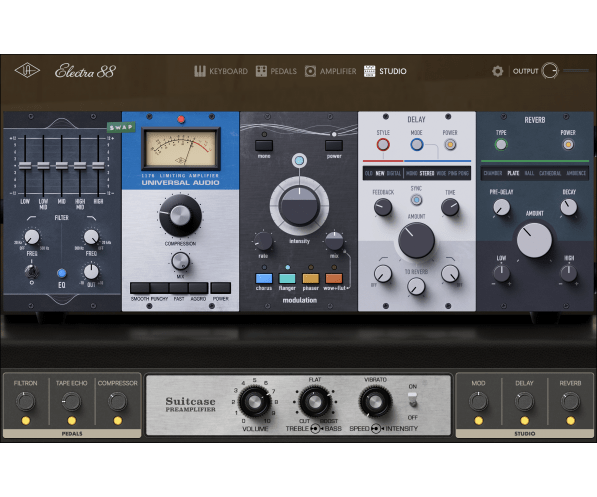Screen dimensions: 597x497
Task: Cycle the Delay MODE selector
Action: coord(417,145)
